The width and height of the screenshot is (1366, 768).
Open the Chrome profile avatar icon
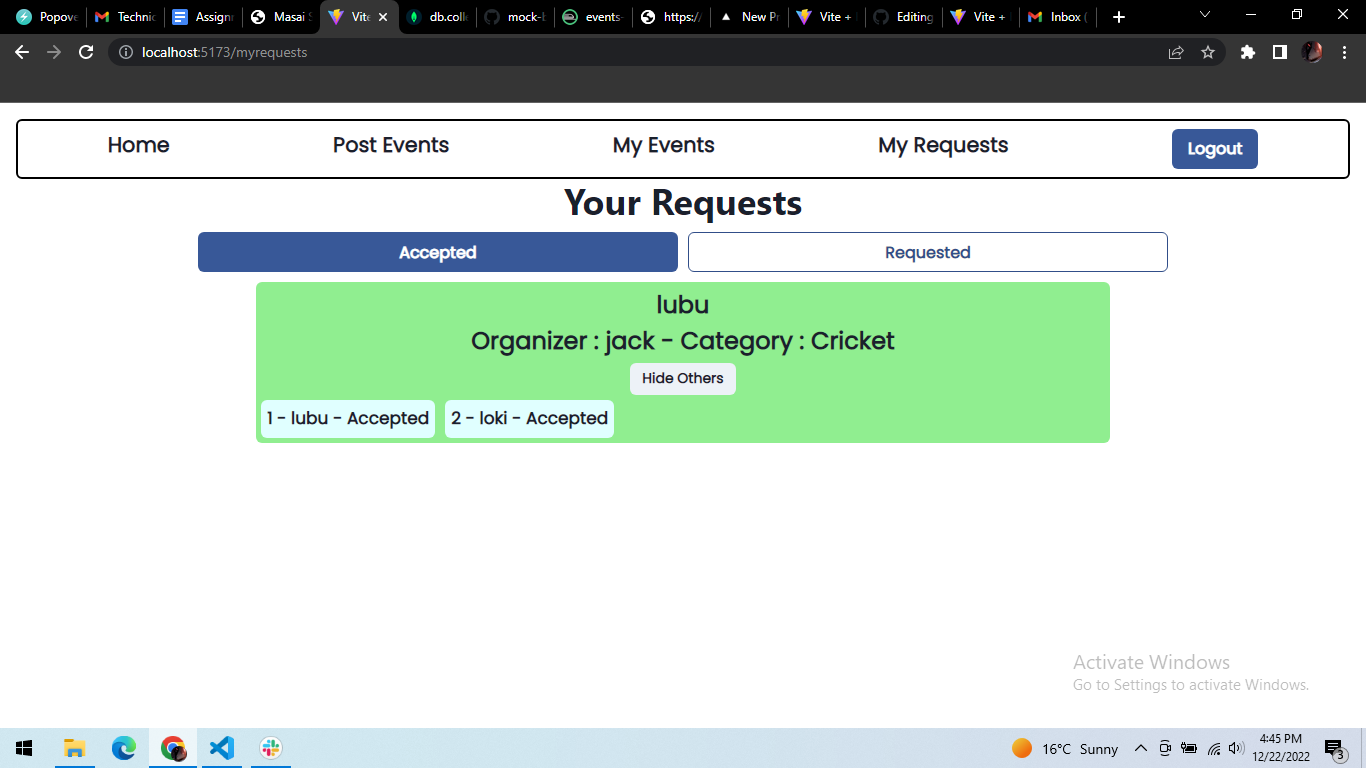1312,51
